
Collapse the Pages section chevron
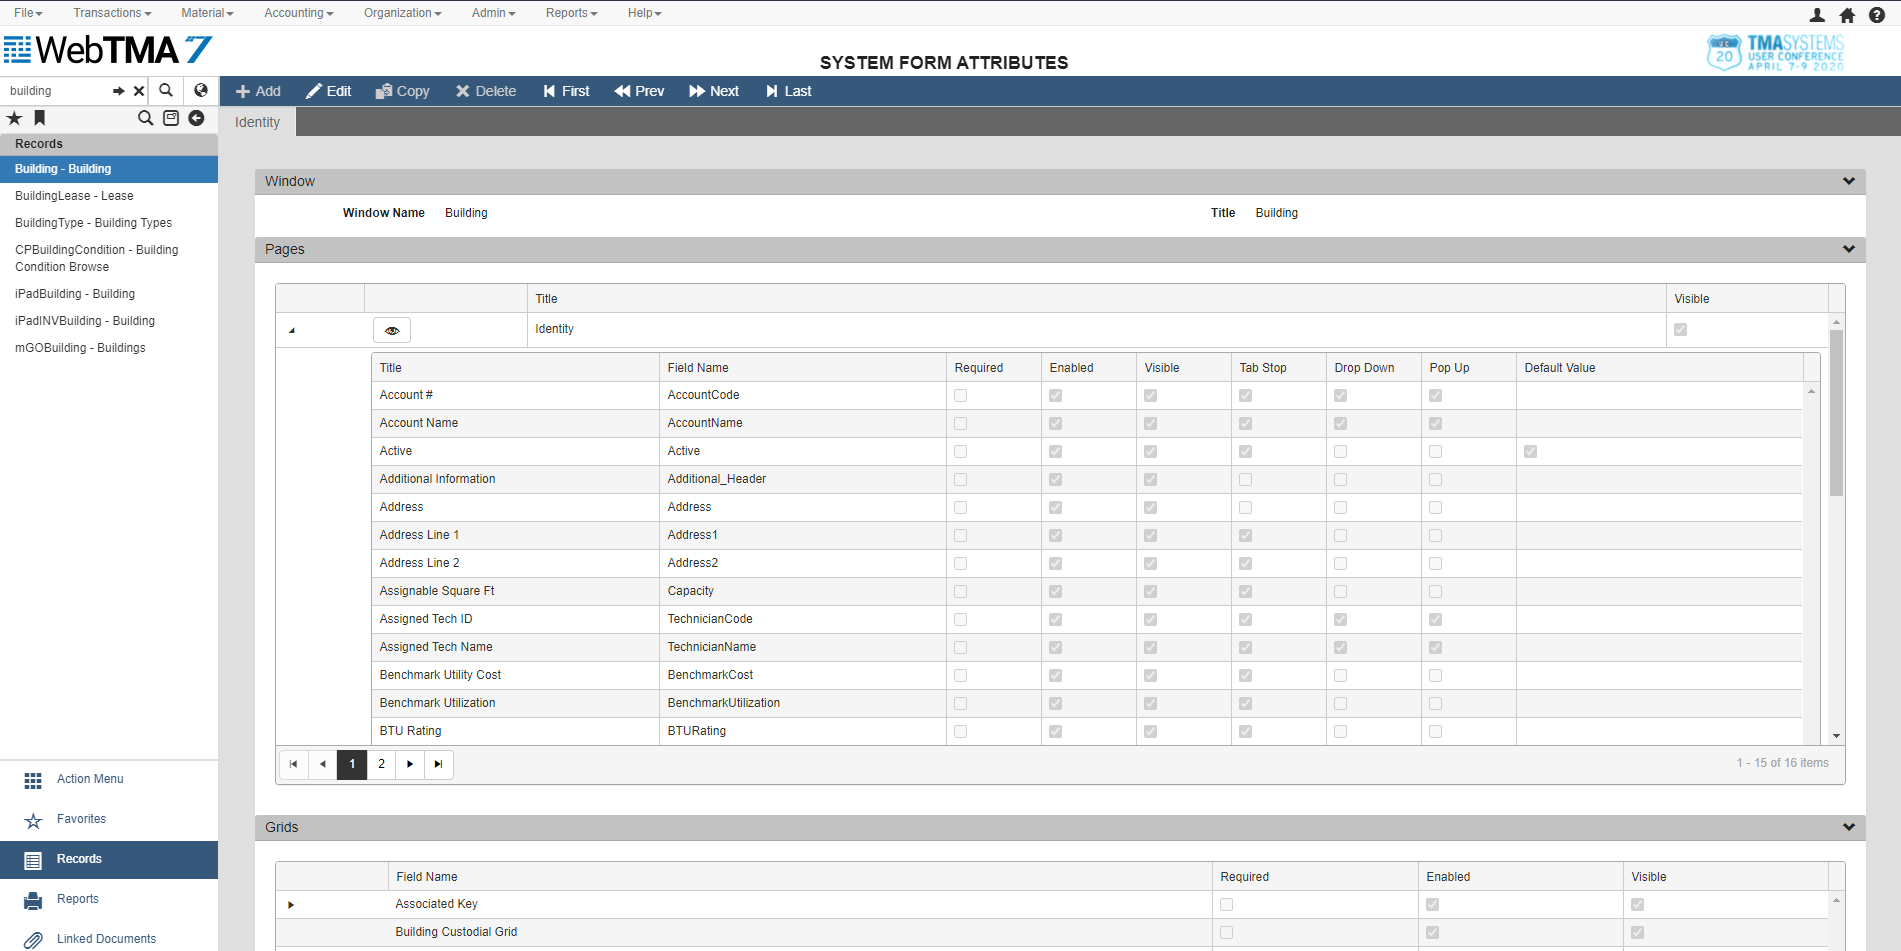coord(1849,249)
